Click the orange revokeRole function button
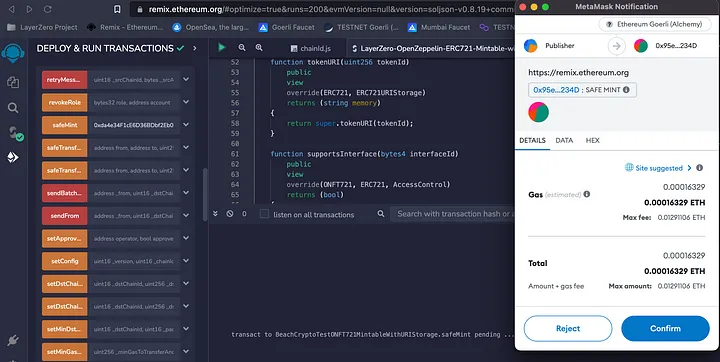720x362 pixels. 64,102
